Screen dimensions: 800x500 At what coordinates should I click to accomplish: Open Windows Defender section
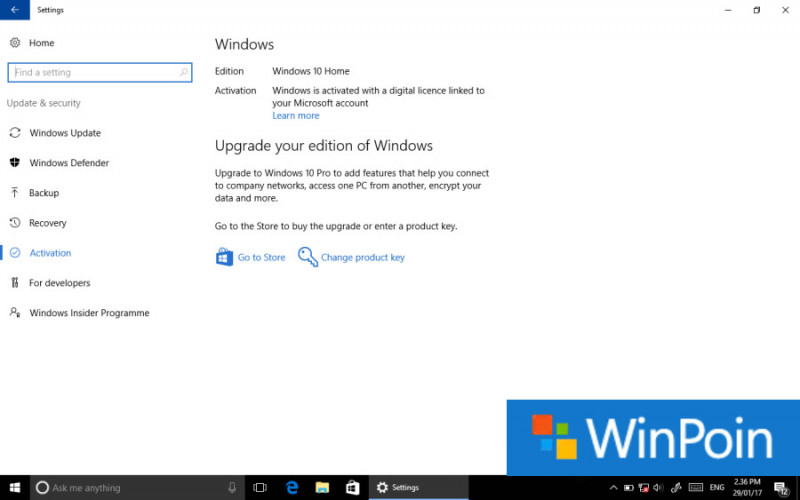point(69,163)
